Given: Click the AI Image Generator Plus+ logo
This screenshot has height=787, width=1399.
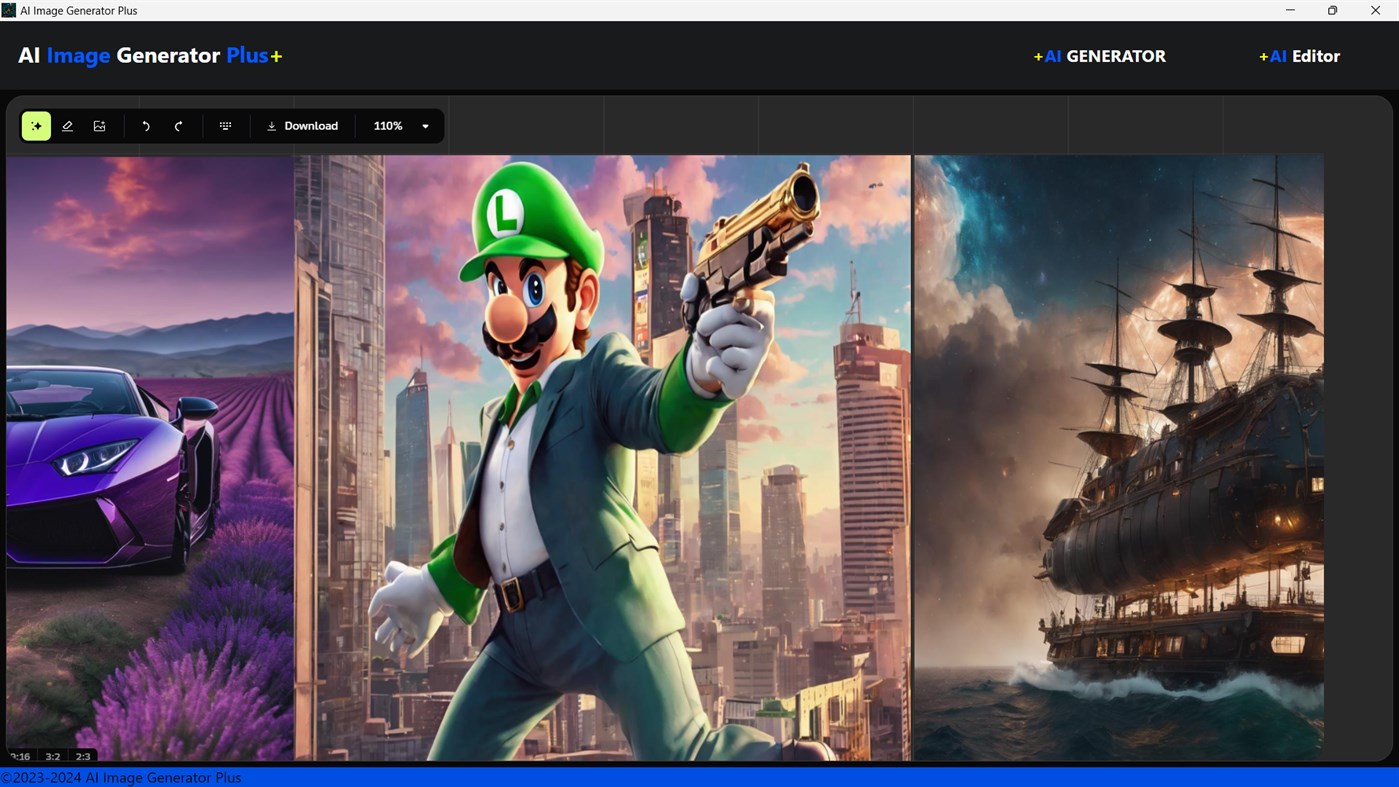Looking at the screenshot, I should click(150, 55).
